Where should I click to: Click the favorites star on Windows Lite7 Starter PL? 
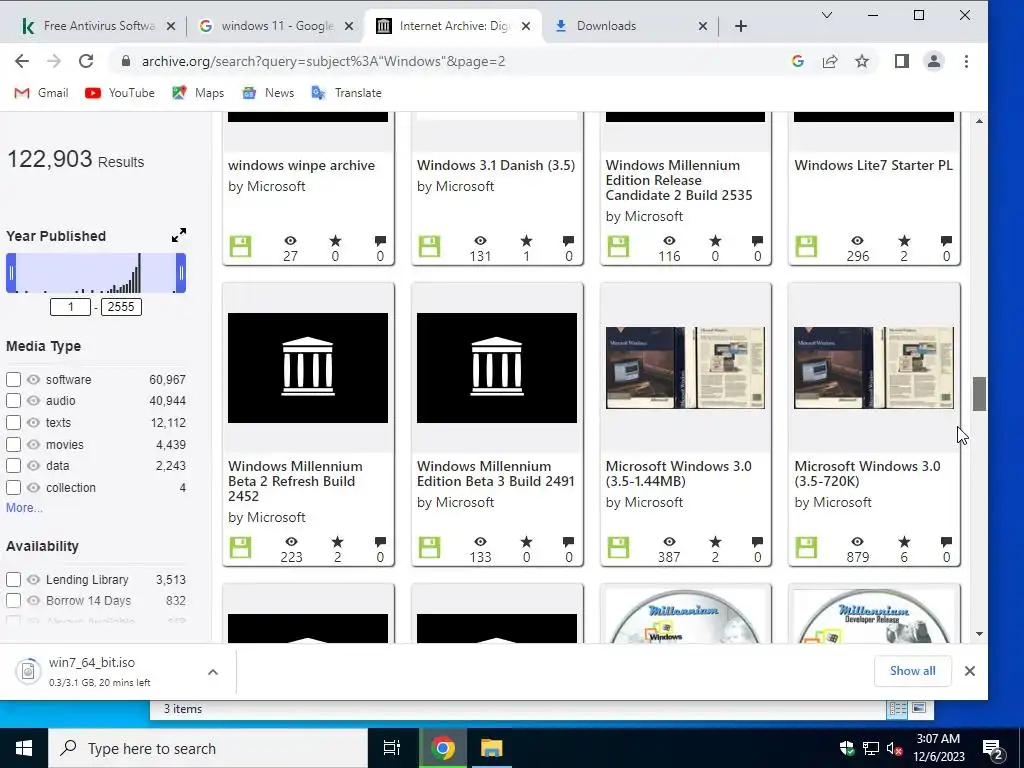click(904, 241)
